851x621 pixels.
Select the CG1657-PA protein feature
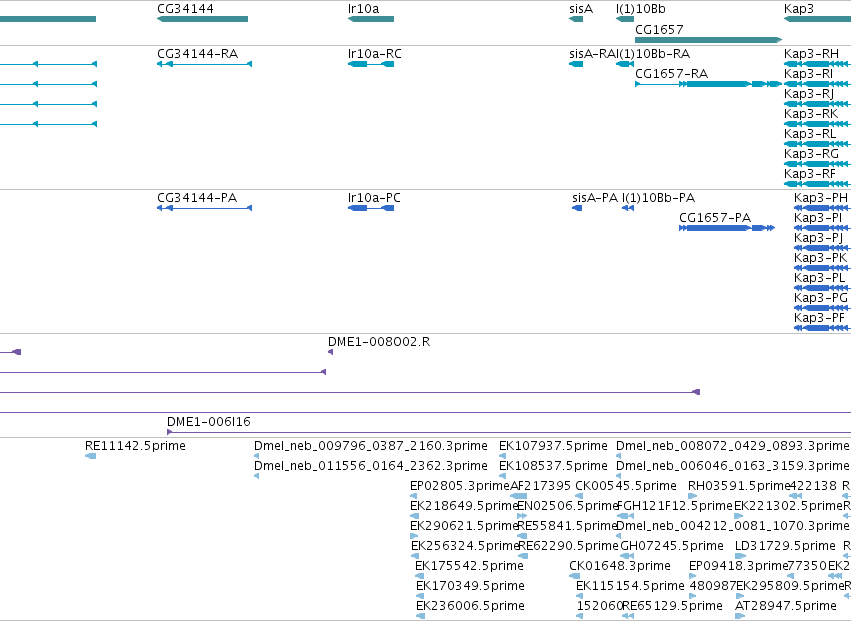pos(727,228)
